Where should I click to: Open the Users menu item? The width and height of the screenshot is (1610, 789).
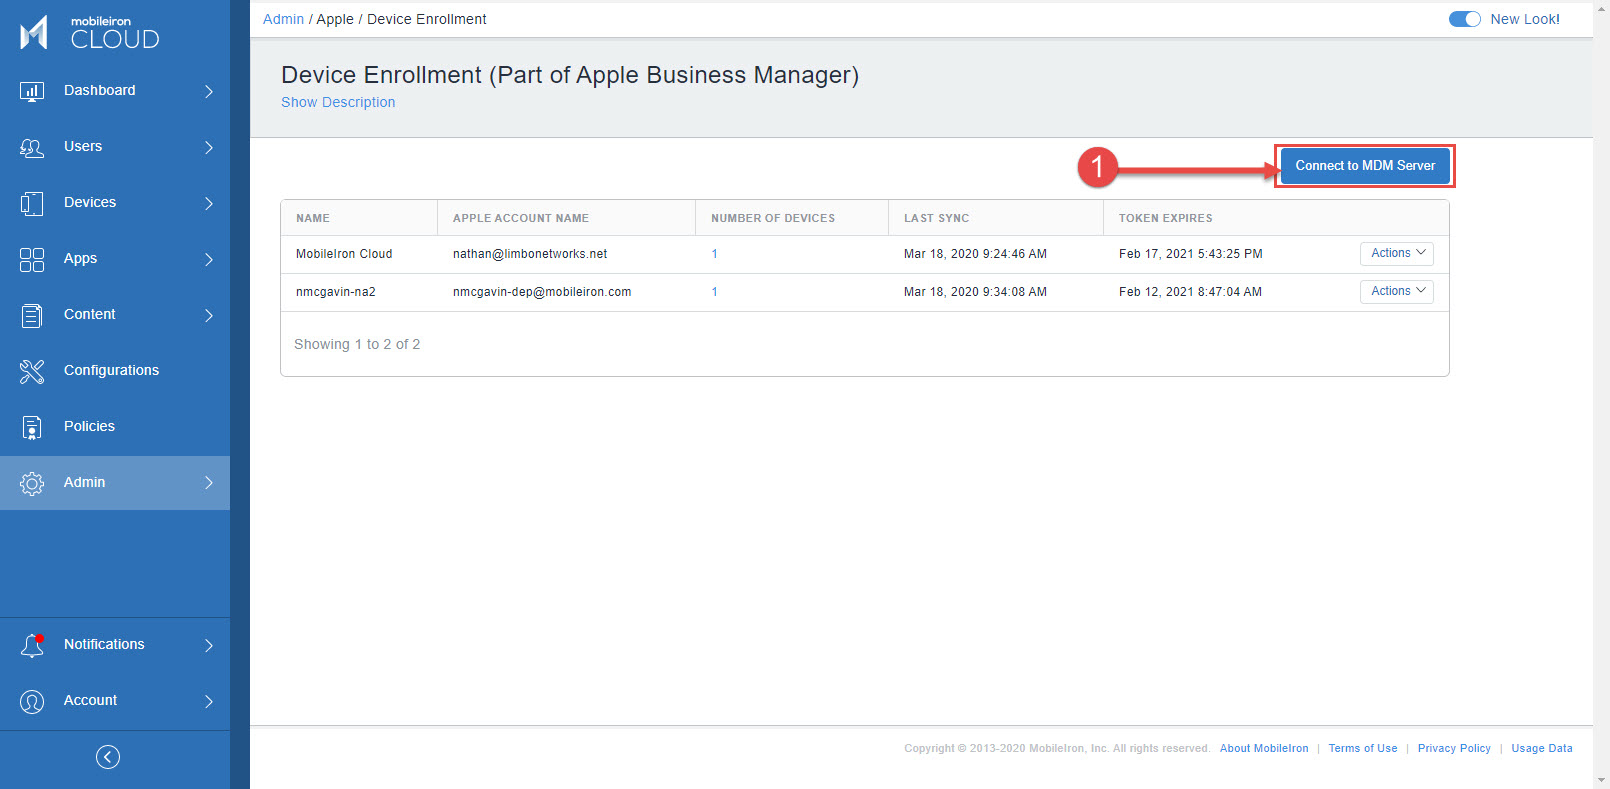pos(115,147)
